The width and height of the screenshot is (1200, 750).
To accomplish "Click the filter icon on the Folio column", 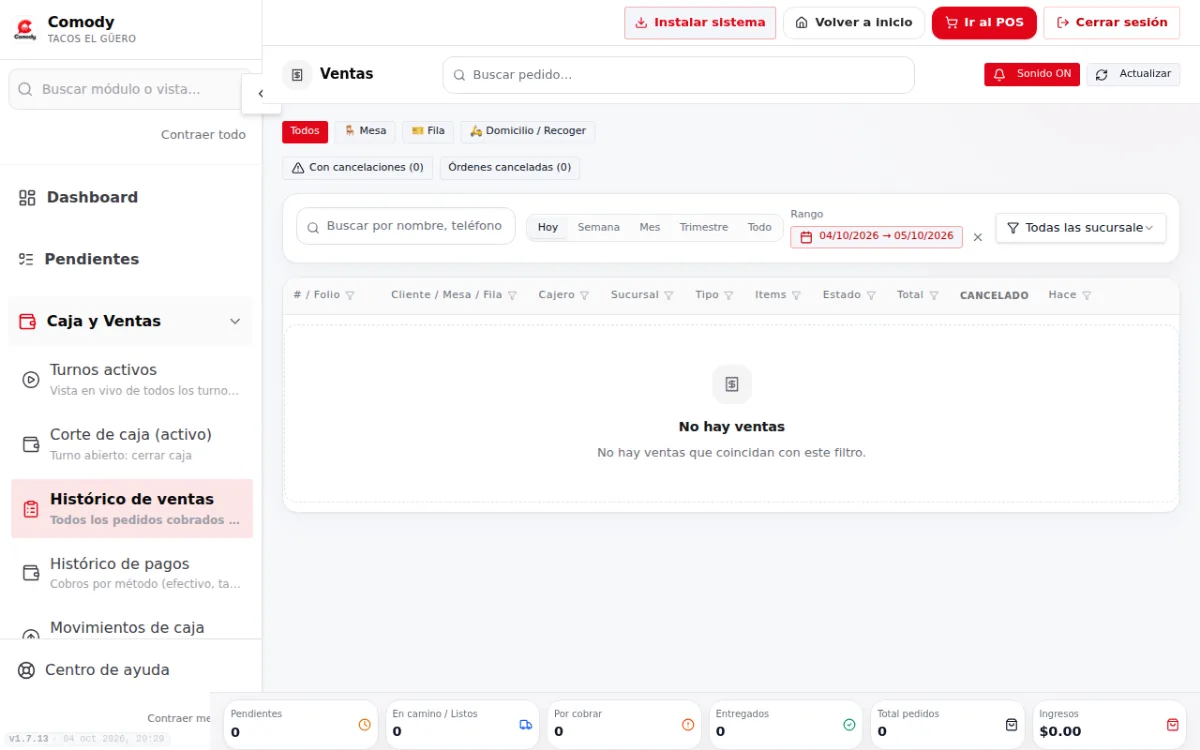I will pyautogui.click(x=350, y=296).
